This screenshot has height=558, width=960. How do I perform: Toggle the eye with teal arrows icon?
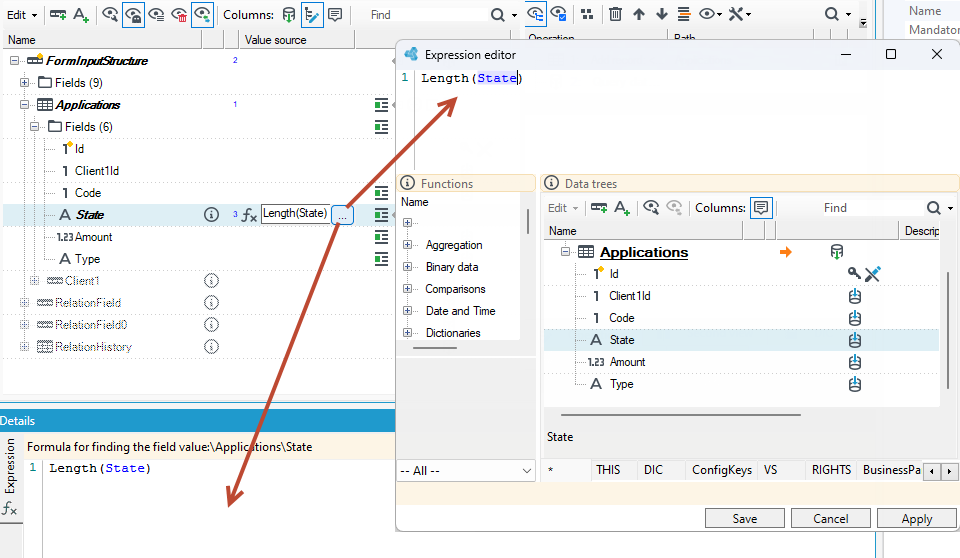click(202, 15)
